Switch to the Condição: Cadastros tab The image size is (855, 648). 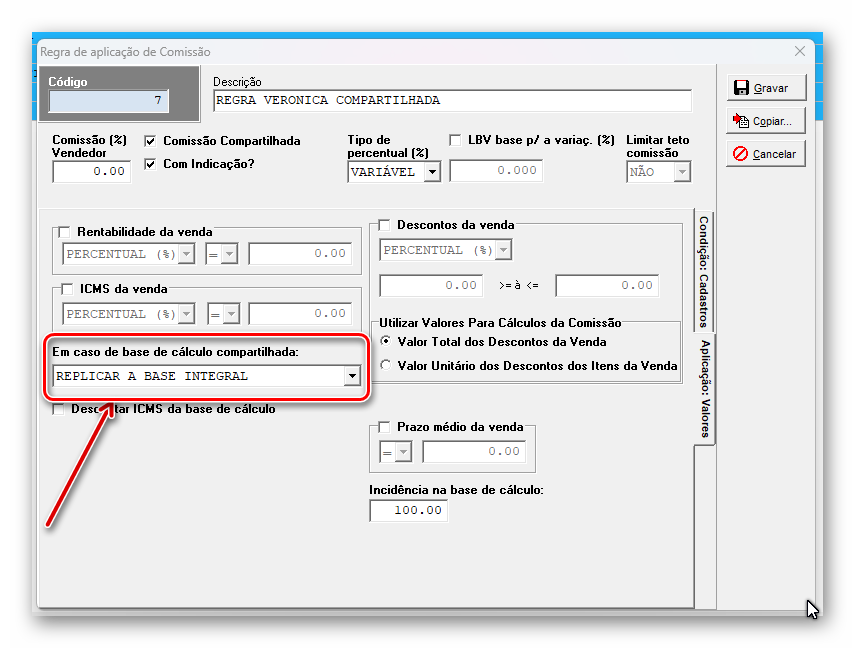704,270
